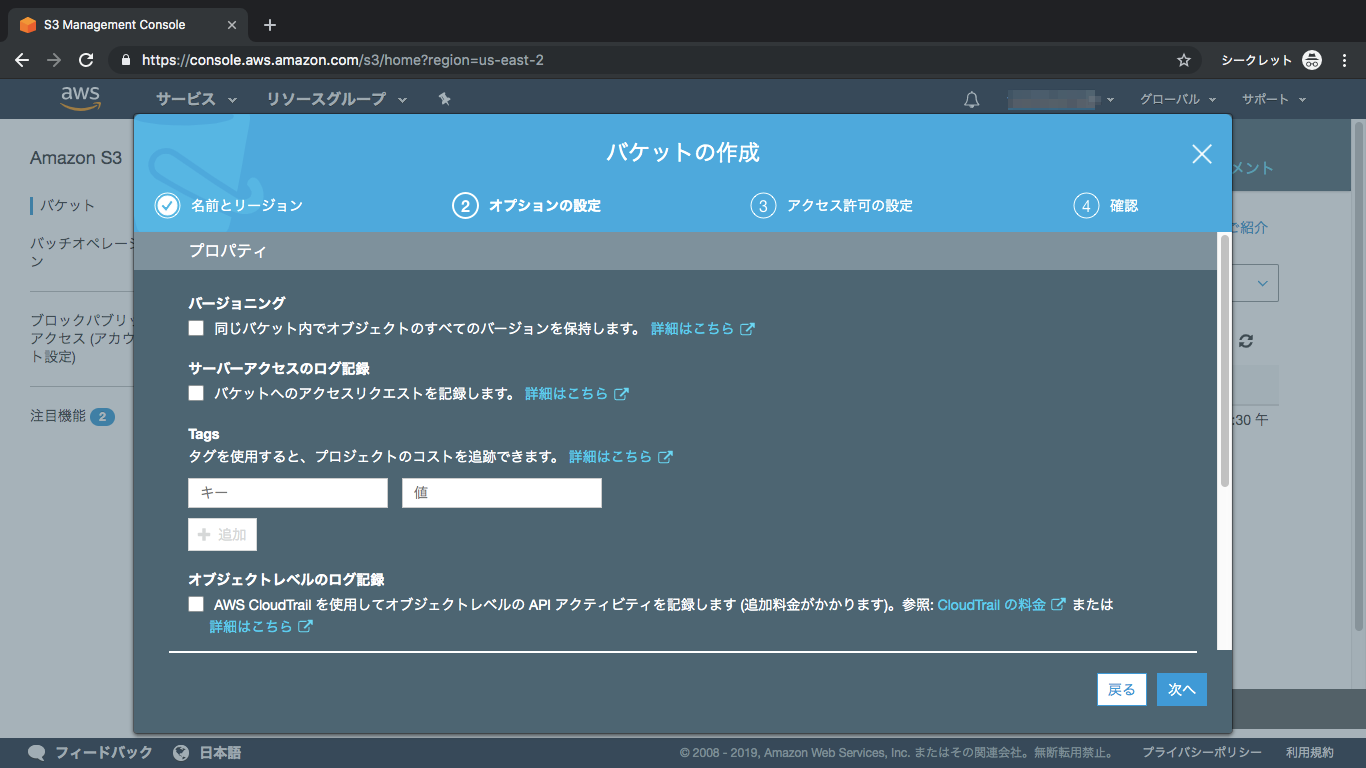Jump to step 3 アクセス許可の設定

pyautogui.click(x=832, y=205)
